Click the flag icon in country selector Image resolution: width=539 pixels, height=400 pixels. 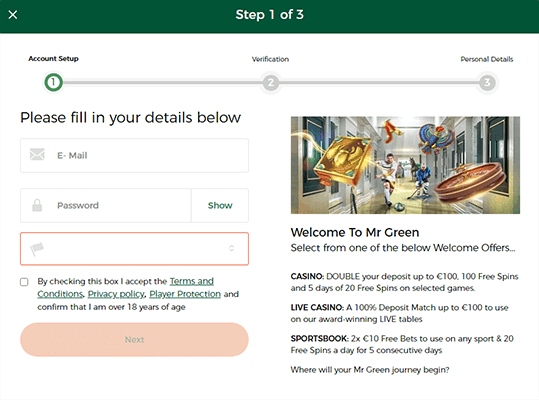(x=37, y=248)
